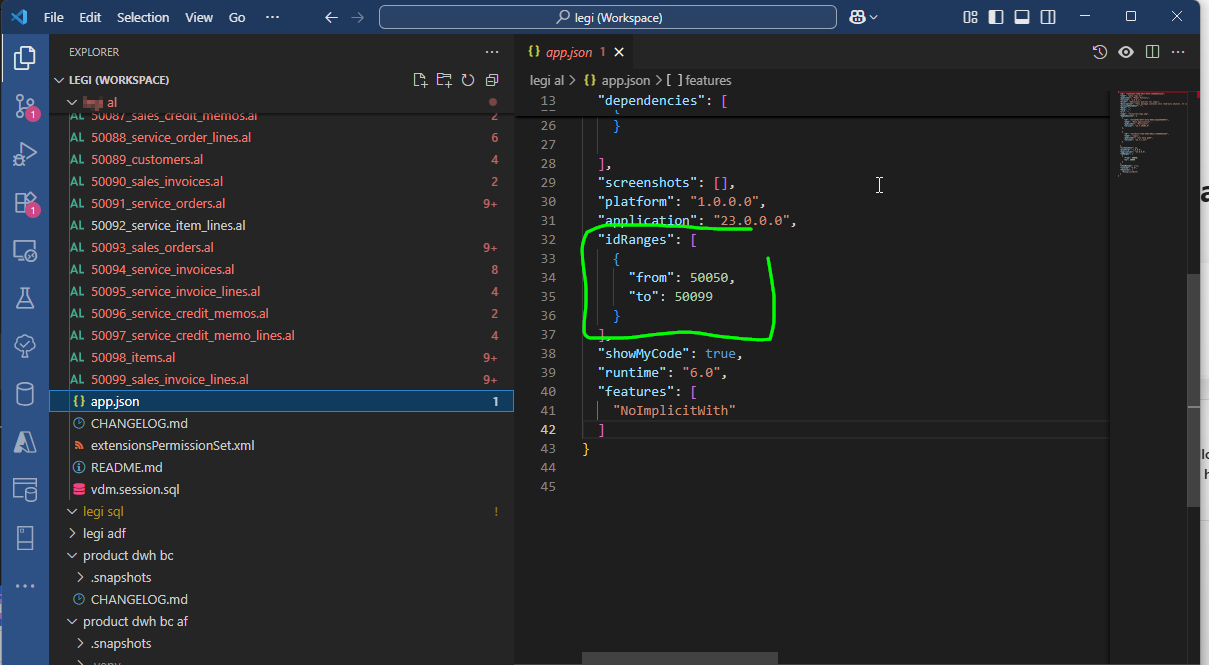Collapse all folders in Explorer
The width and height of the screenshot is (1209, 665).
(x=492, y=80)
